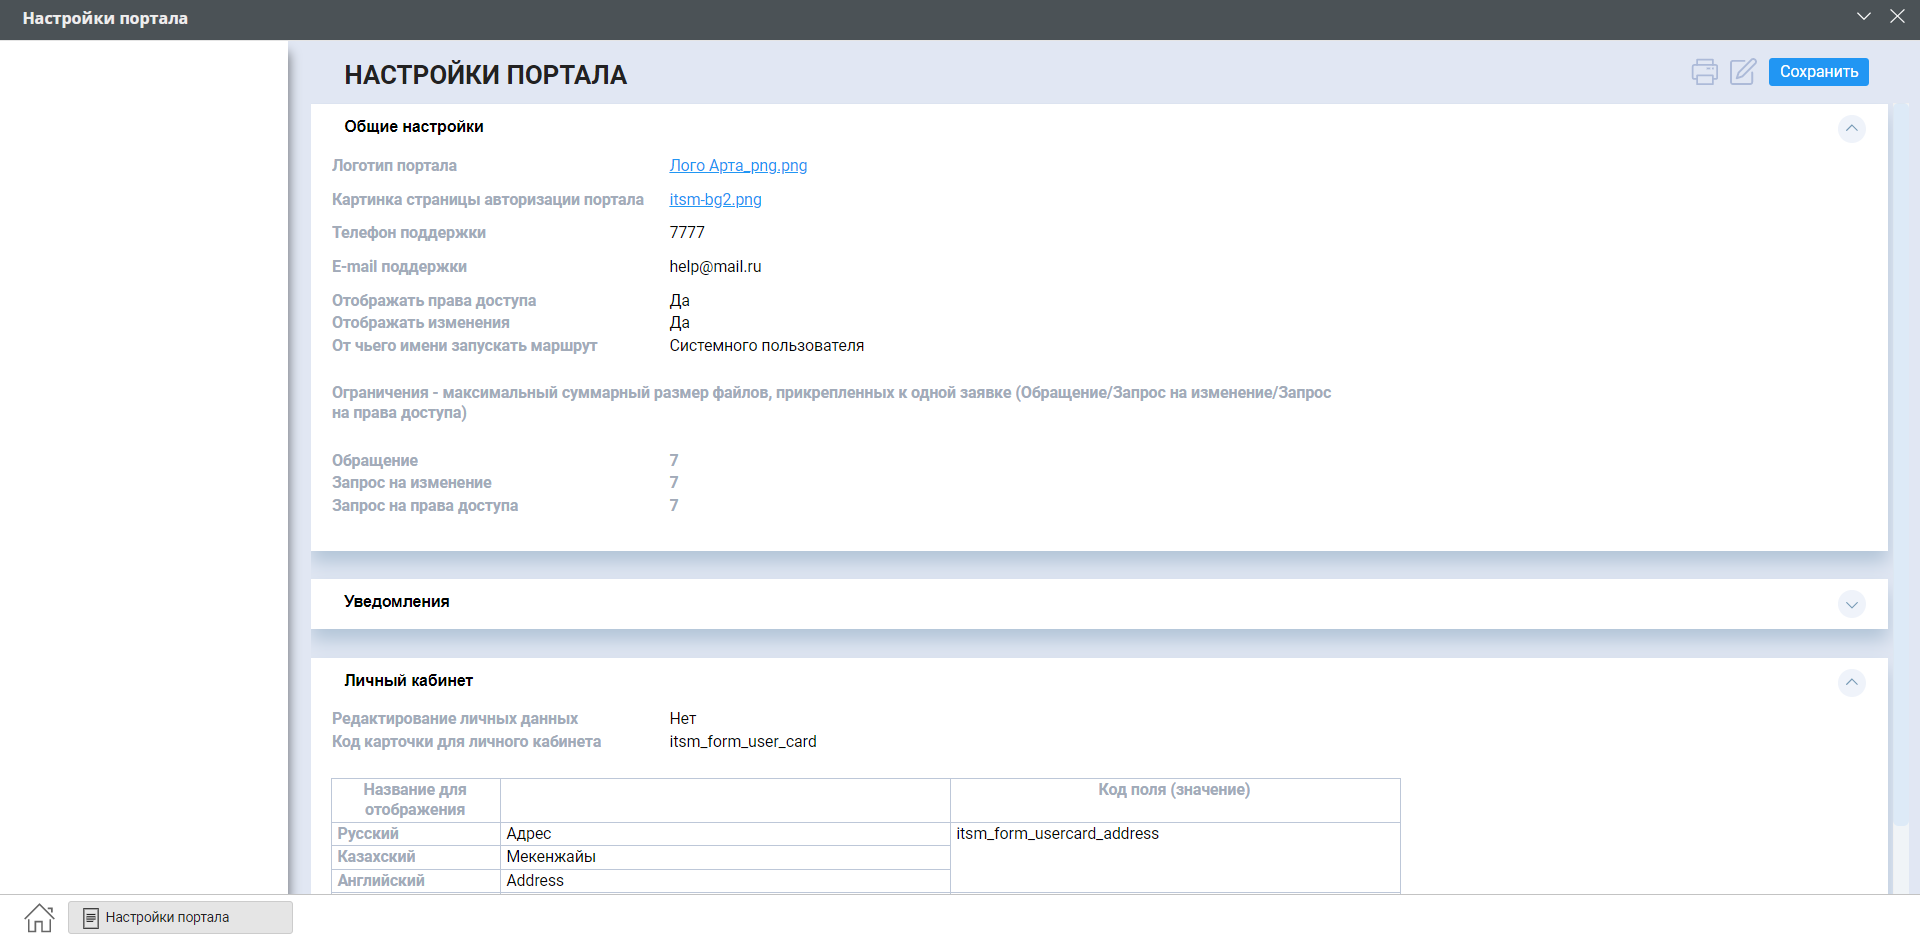Screen dimensions: 1920x938
Task: Click the Адрес table cell
Action: pos(725,834)
